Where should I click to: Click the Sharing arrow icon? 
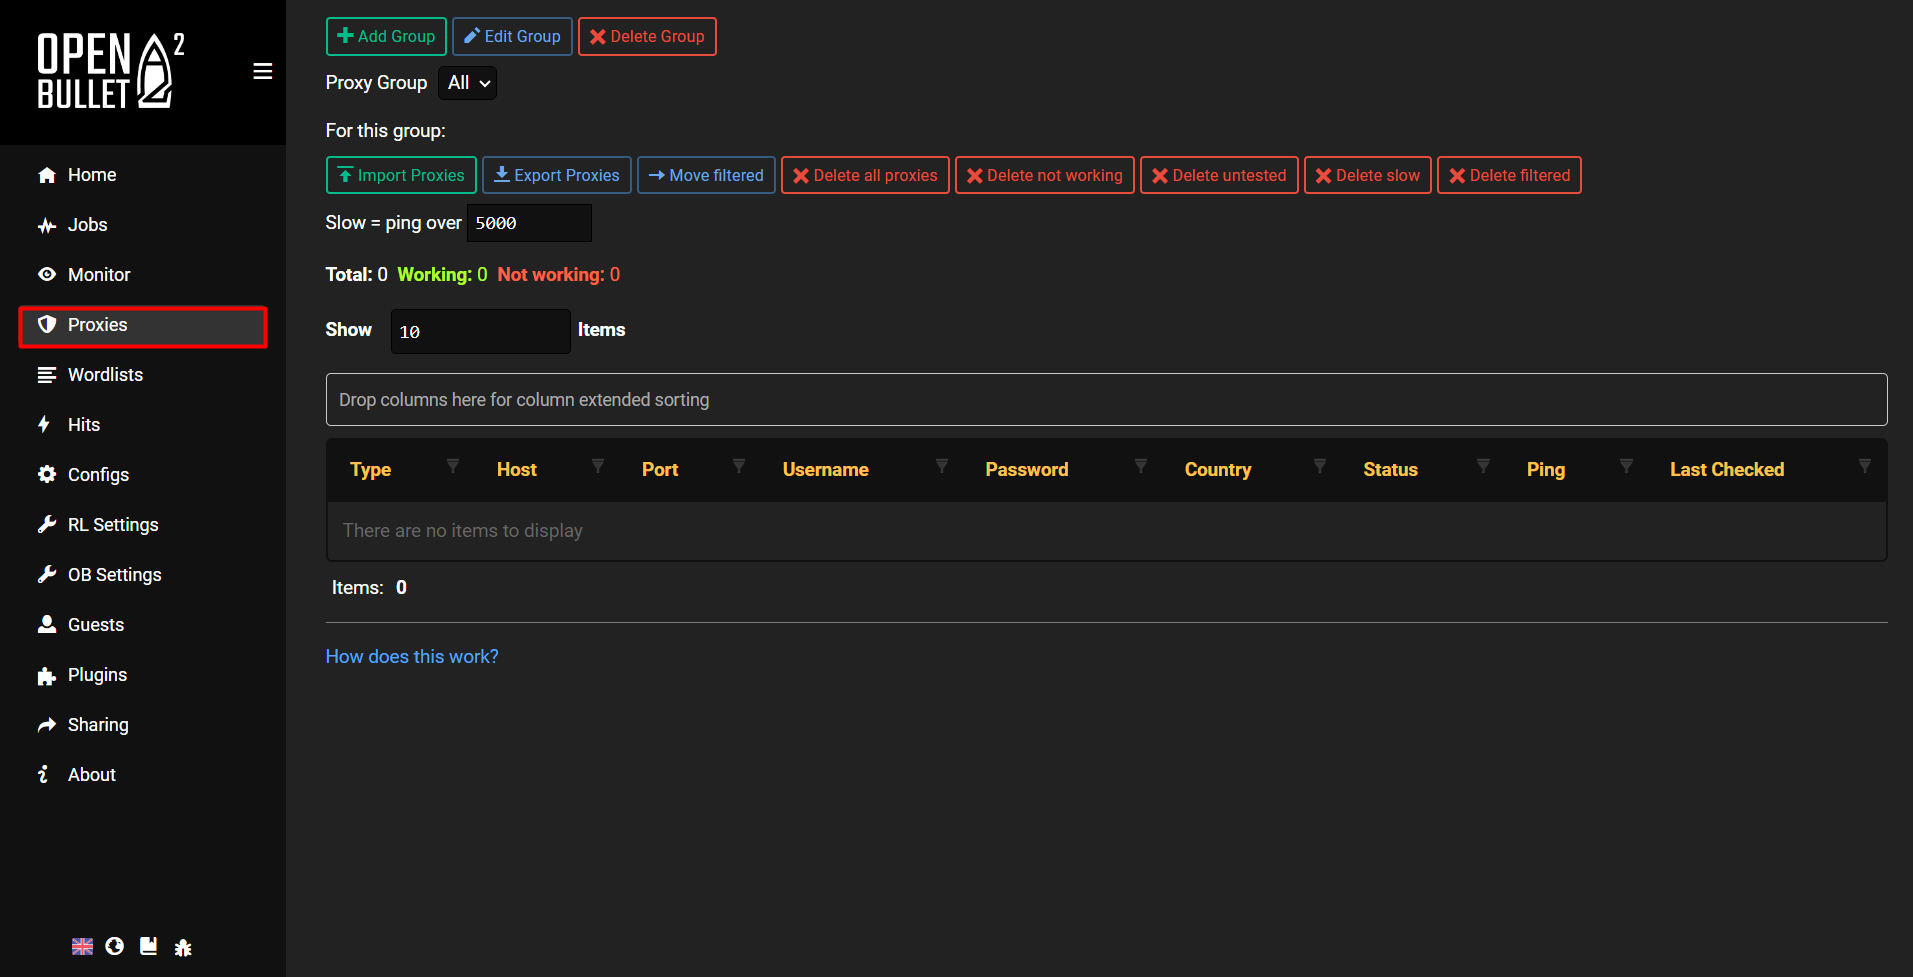[x=47, y=725]
